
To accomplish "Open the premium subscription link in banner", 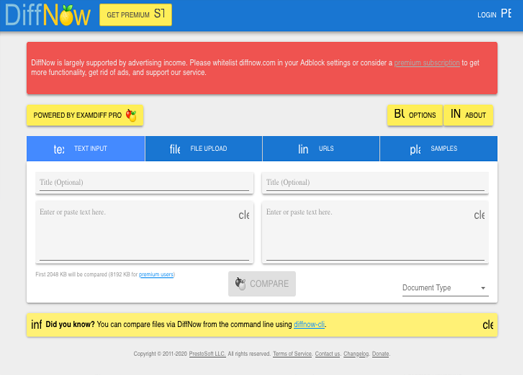I will tap(427, 63).
